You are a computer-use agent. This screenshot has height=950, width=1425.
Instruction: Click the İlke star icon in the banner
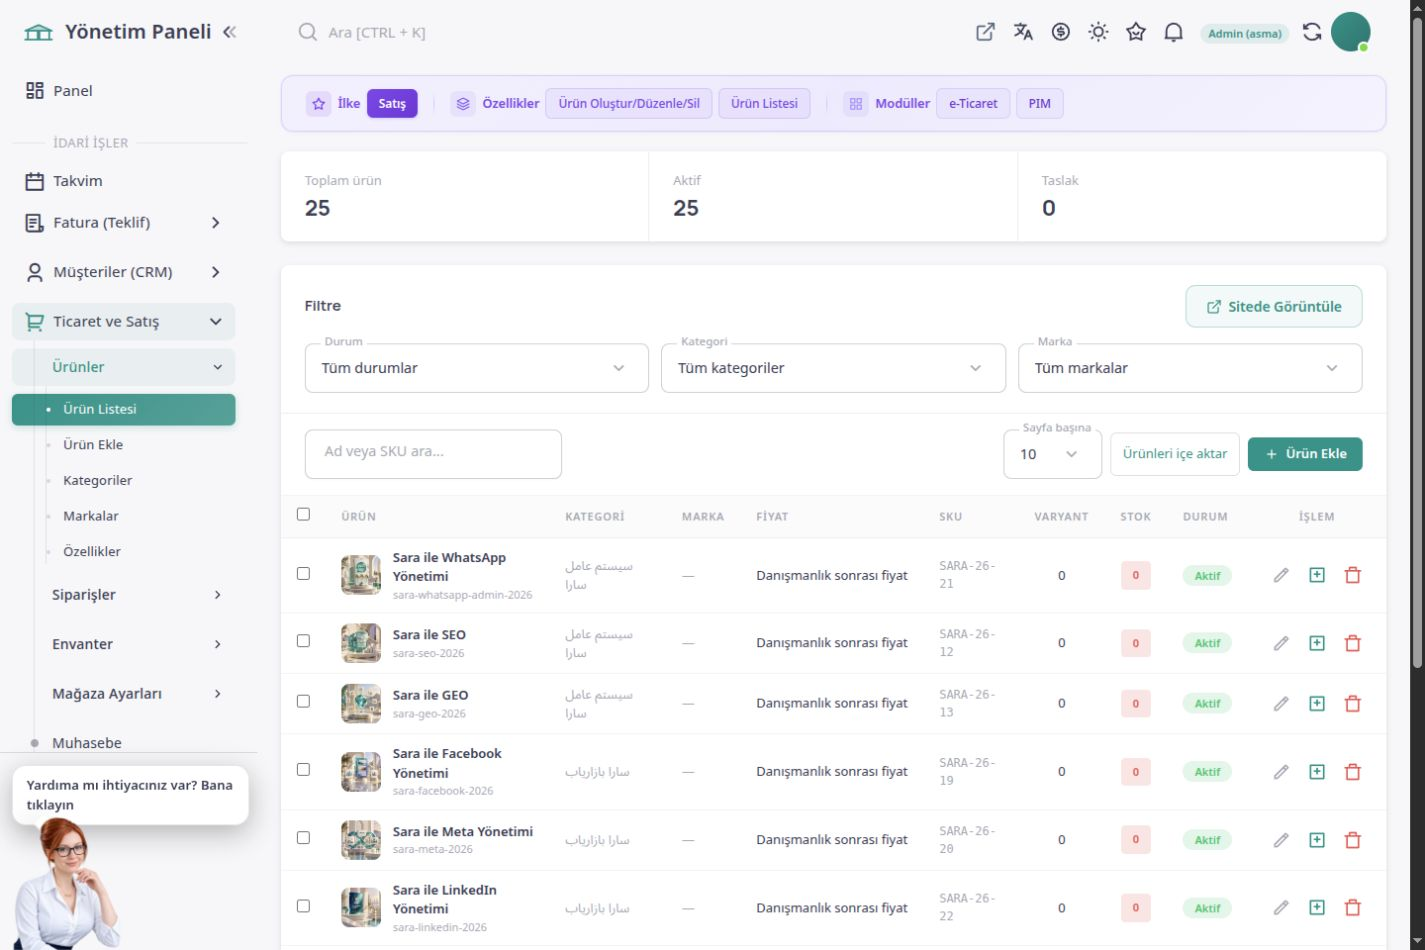point(318,103)
